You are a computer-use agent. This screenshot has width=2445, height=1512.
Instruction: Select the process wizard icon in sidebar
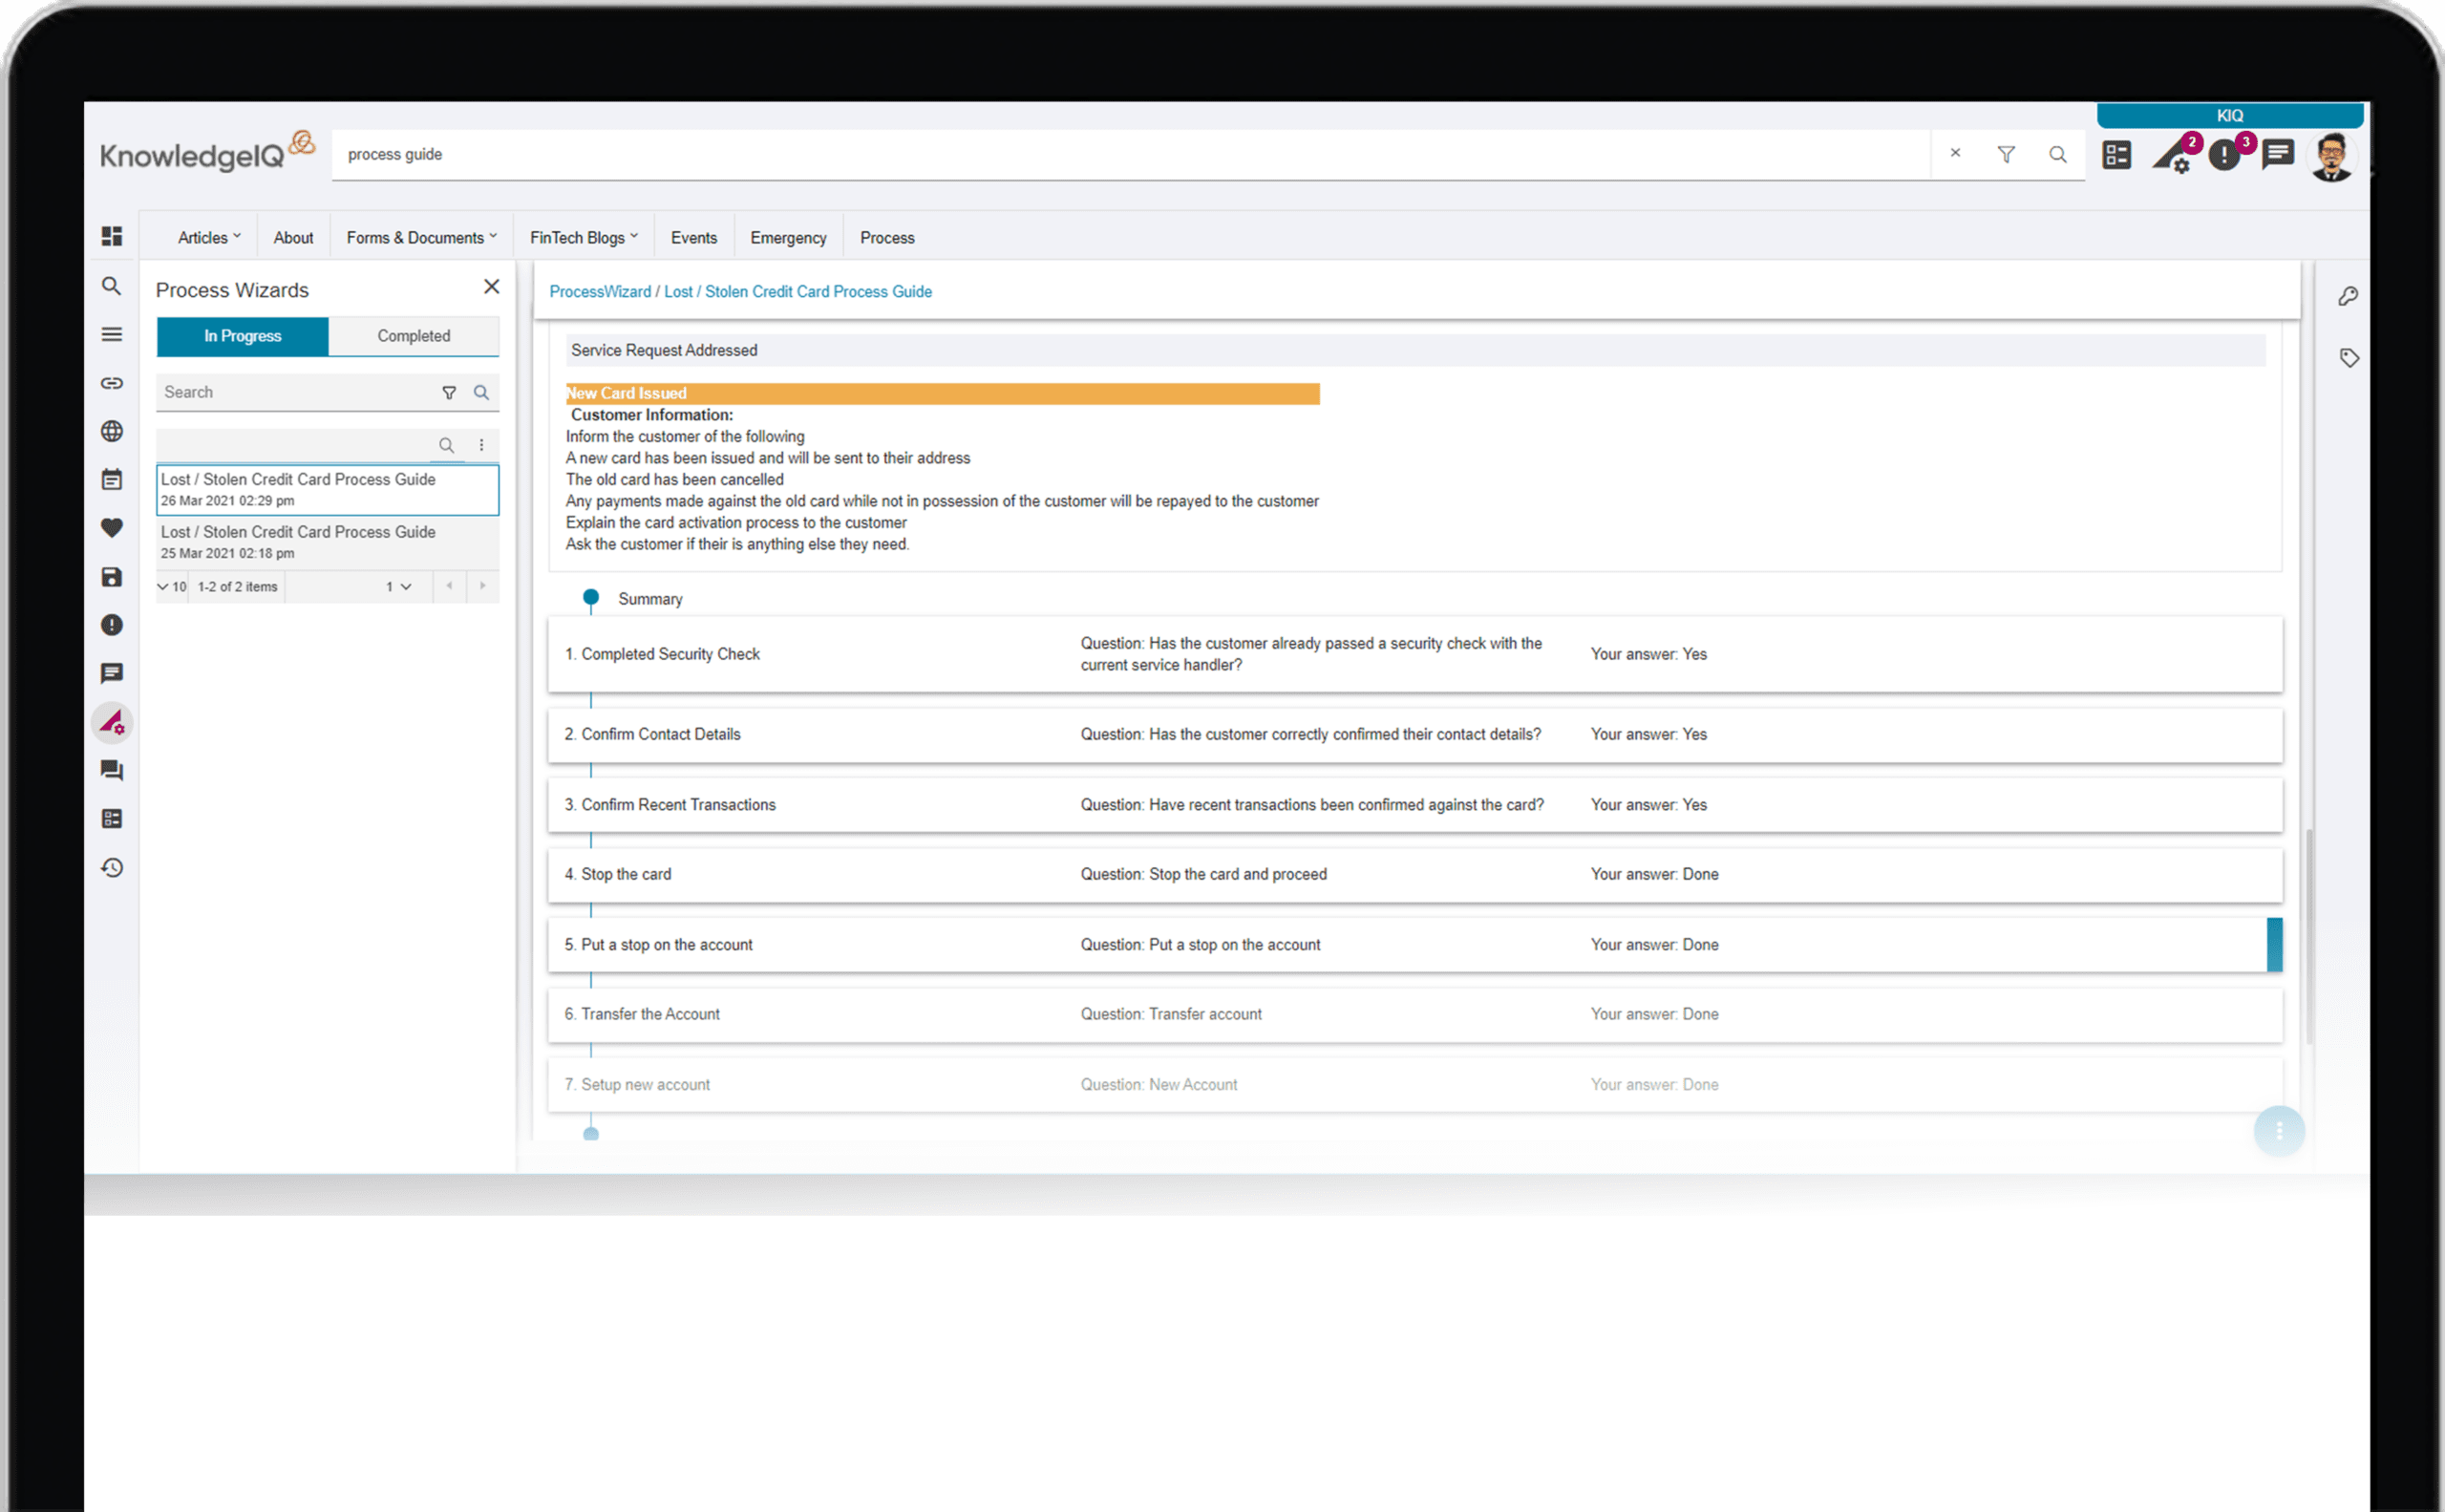point(112,722)
